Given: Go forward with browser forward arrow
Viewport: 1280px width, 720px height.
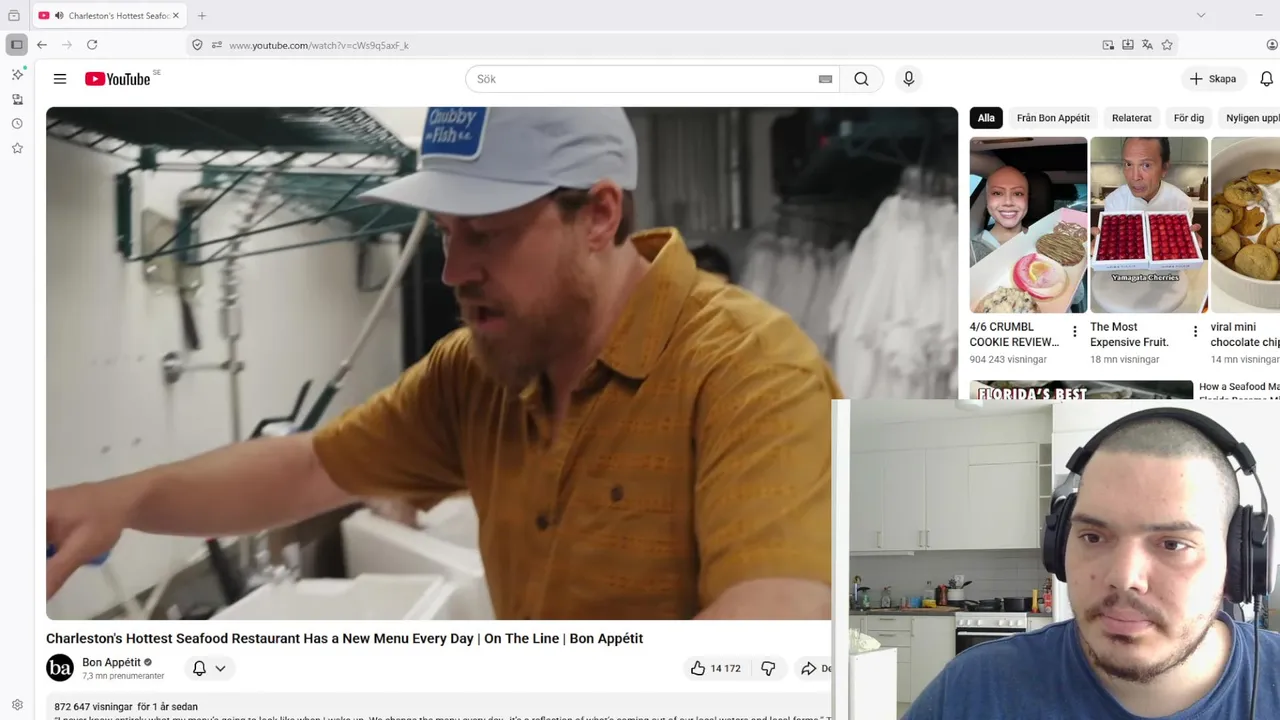Looking at the screenshot, I should [x=67, y=45].
